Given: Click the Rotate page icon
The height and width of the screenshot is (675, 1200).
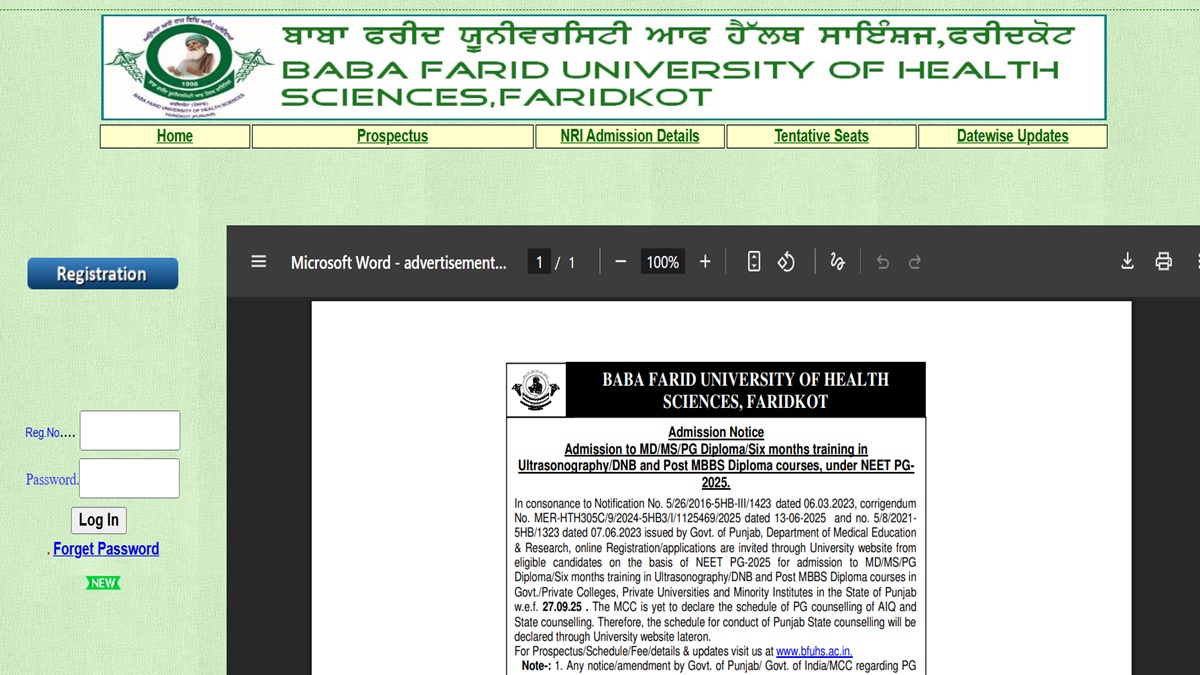Looking at the screenshot, I should [786, 261].
